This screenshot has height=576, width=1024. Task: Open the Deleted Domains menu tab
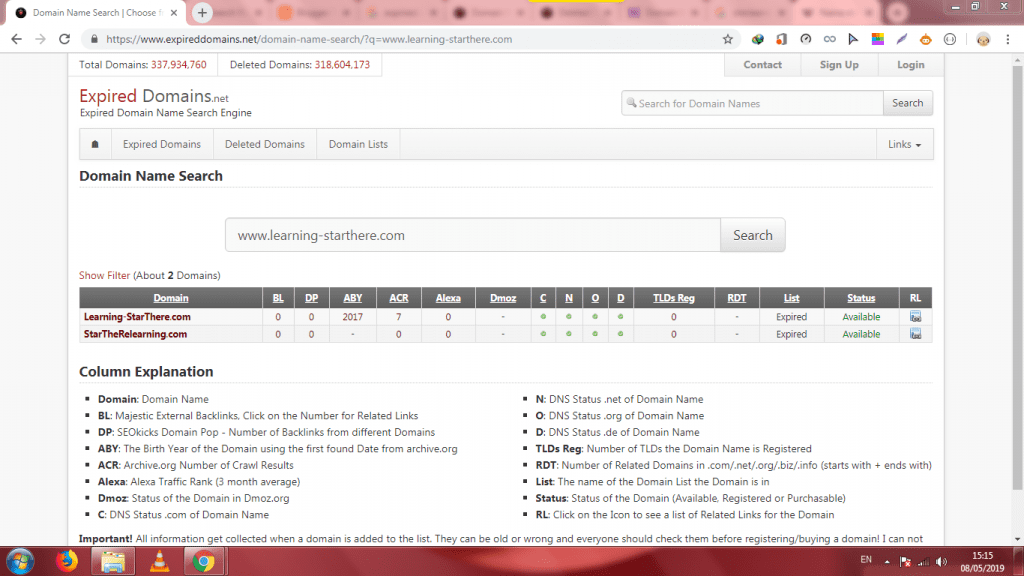point(264,144)
